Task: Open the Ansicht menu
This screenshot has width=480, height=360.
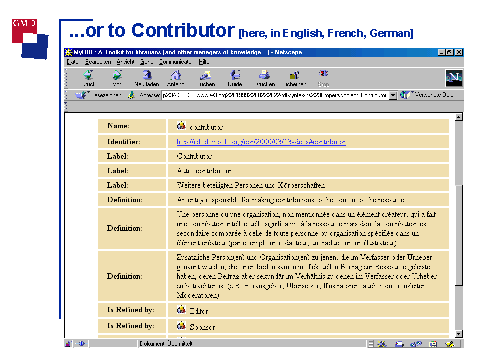Action: click(x=125, y=62)
